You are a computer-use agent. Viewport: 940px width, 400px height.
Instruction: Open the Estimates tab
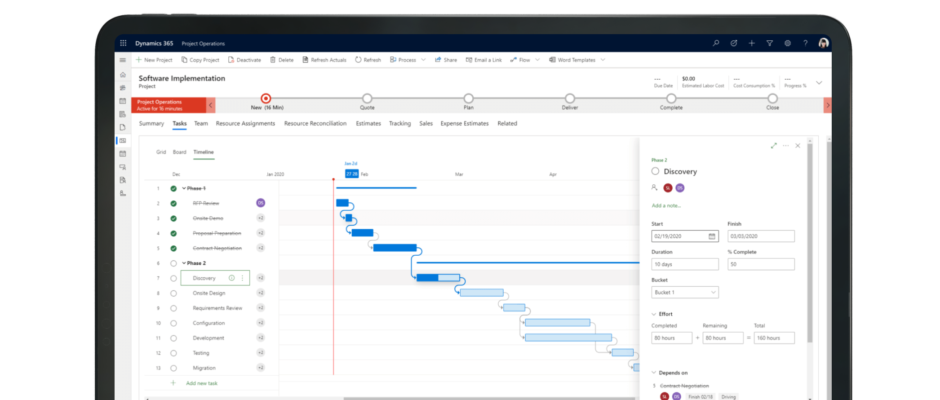click(x=368, y=124)
